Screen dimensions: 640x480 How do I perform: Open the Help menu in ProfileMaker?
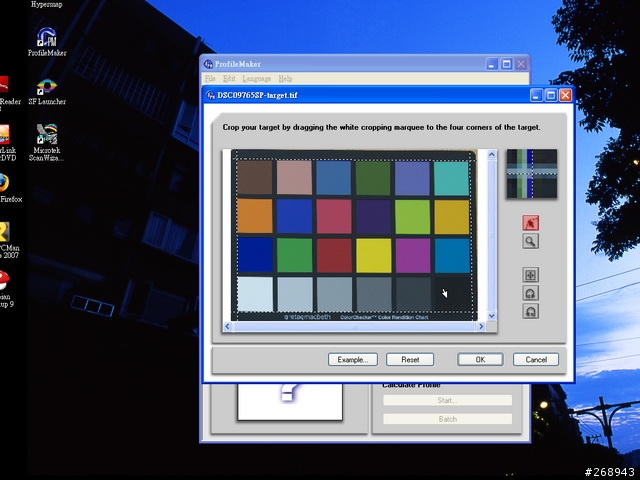285,78
